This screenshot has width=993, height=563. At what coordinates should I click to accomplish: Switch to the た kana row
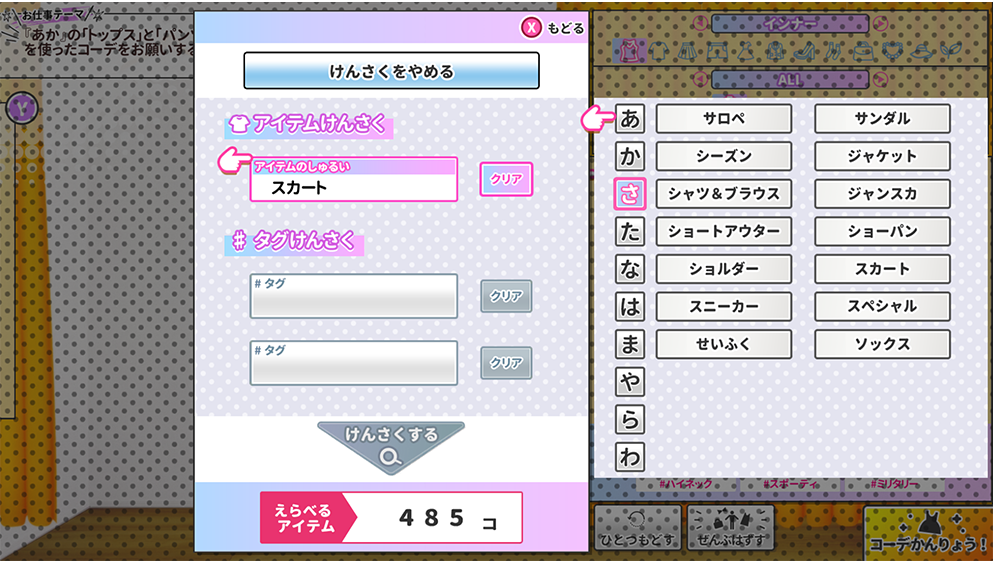(x=629, y=231)
